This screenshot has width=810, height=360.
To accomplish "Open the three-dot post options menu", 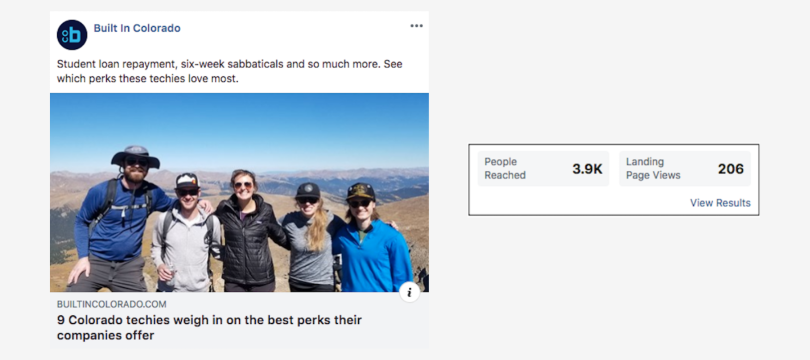I will pyautogui.click(x=416, y=26).
